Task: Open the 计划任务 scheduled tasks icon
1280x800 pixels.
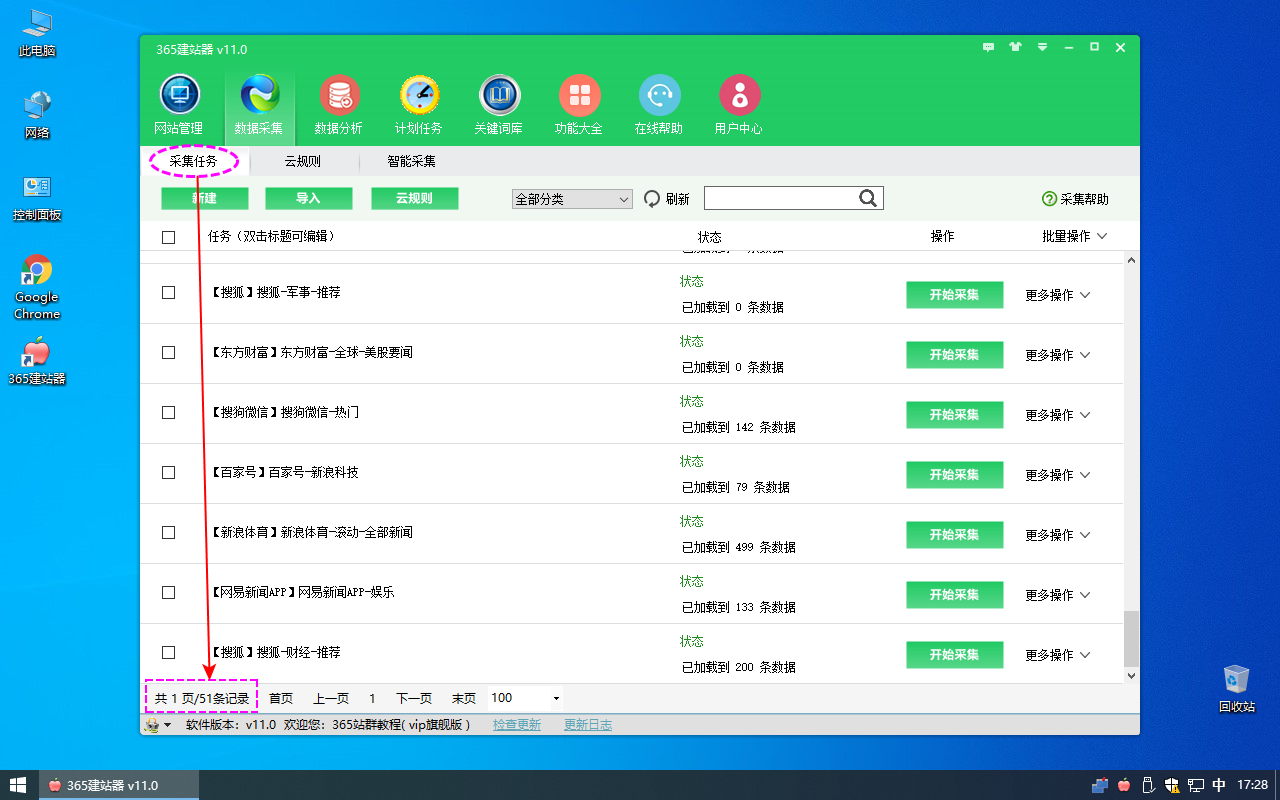Action: point(419,96)
